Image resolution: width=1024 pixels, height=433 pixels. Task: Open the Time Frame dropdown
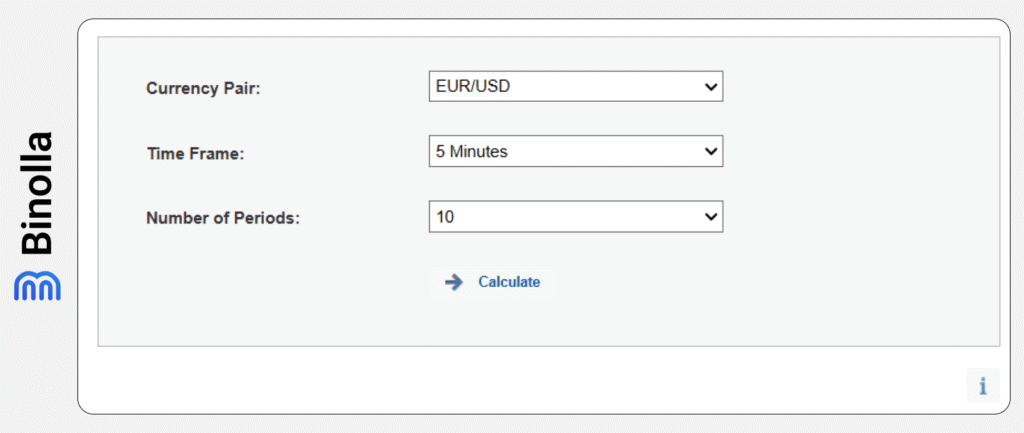[575, 152]
